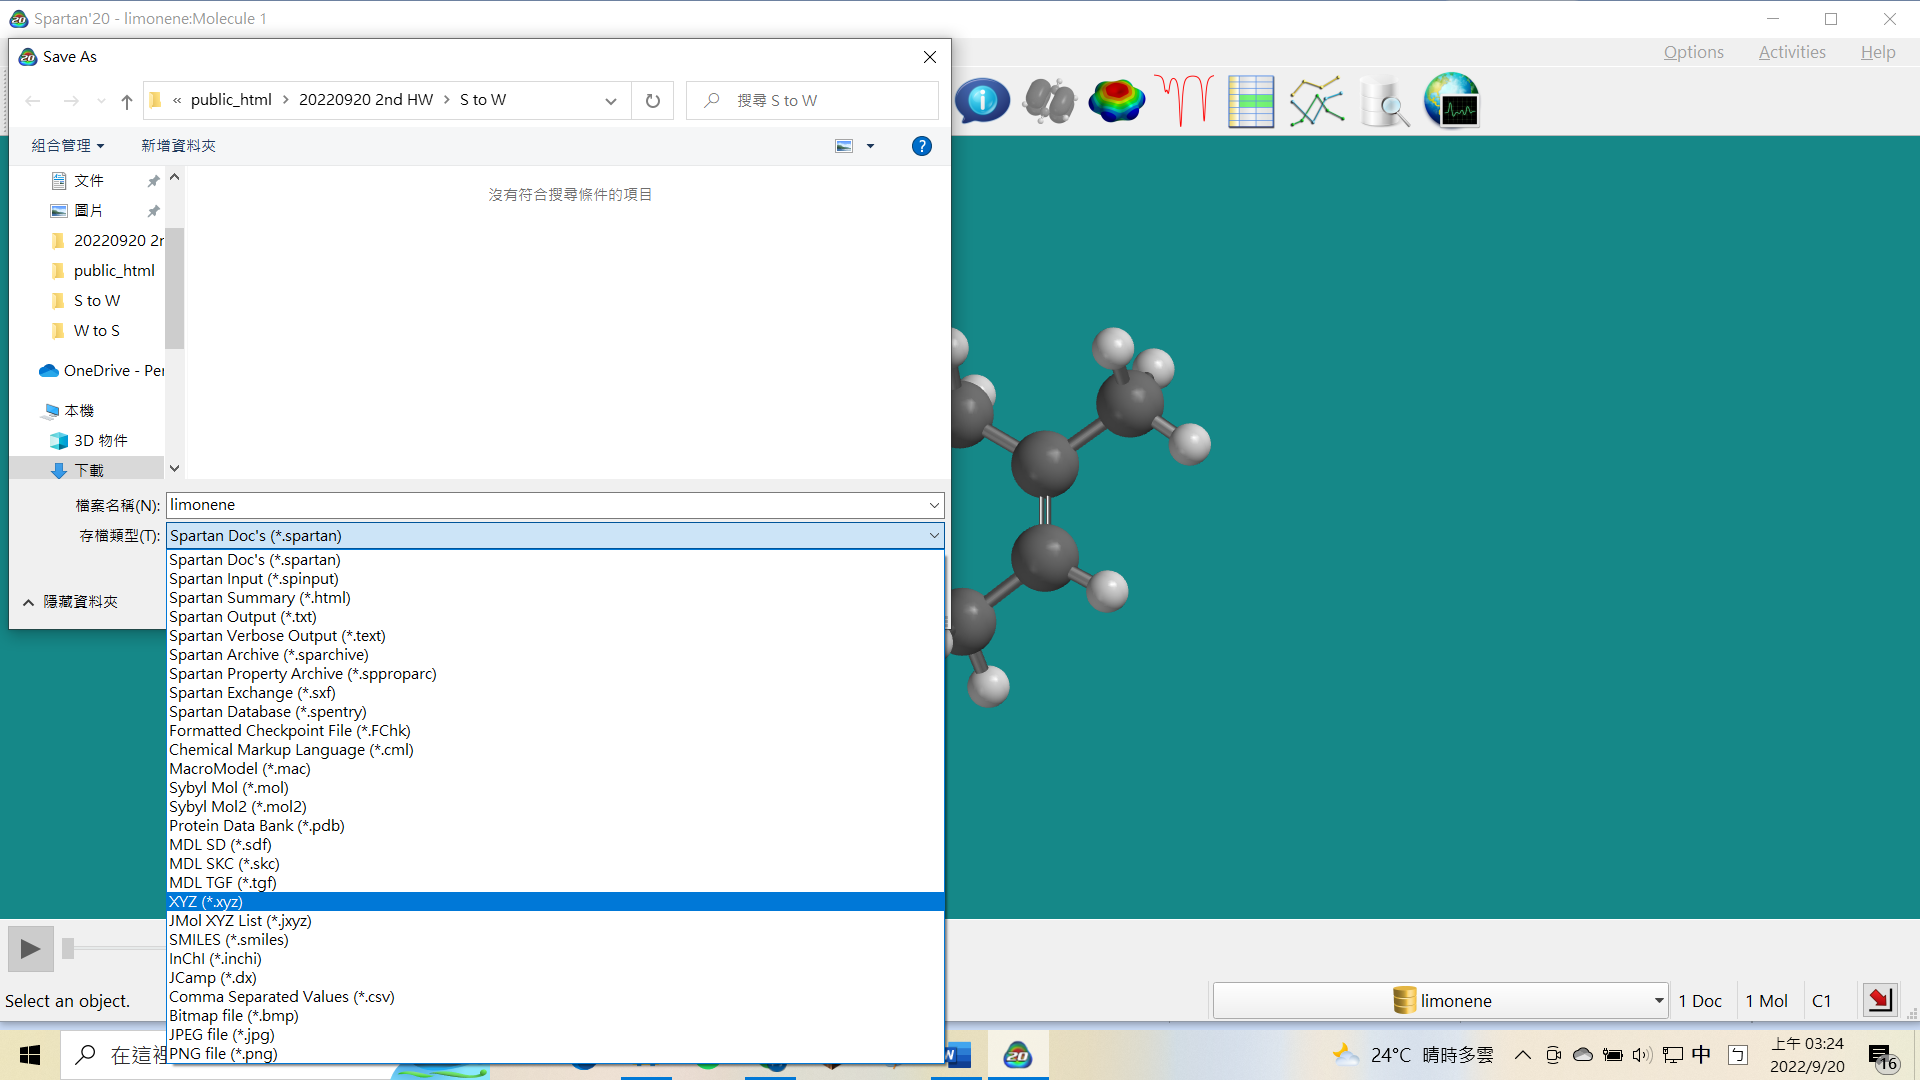Select 圖片 in navigation pane
The image size is (1920, 1080).
click(x=88, y=211)
